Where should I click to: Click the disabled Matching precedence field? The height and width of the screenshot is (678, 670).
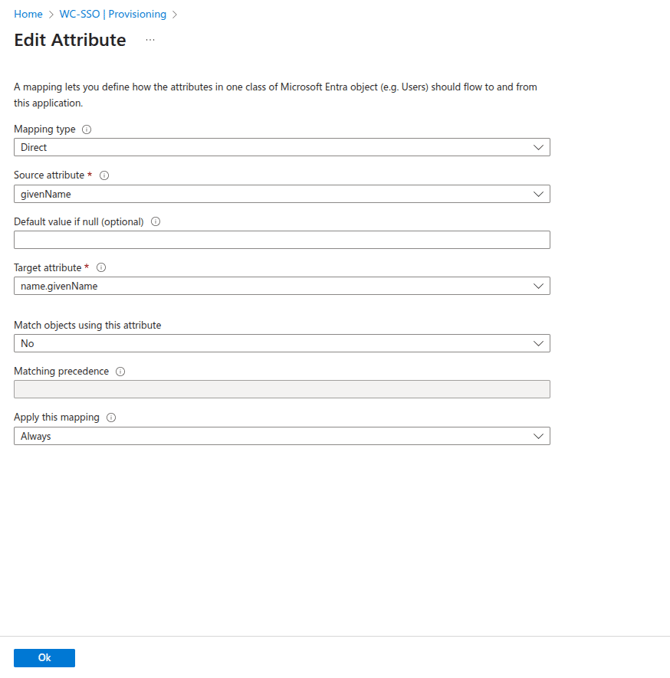pos(281,390)
